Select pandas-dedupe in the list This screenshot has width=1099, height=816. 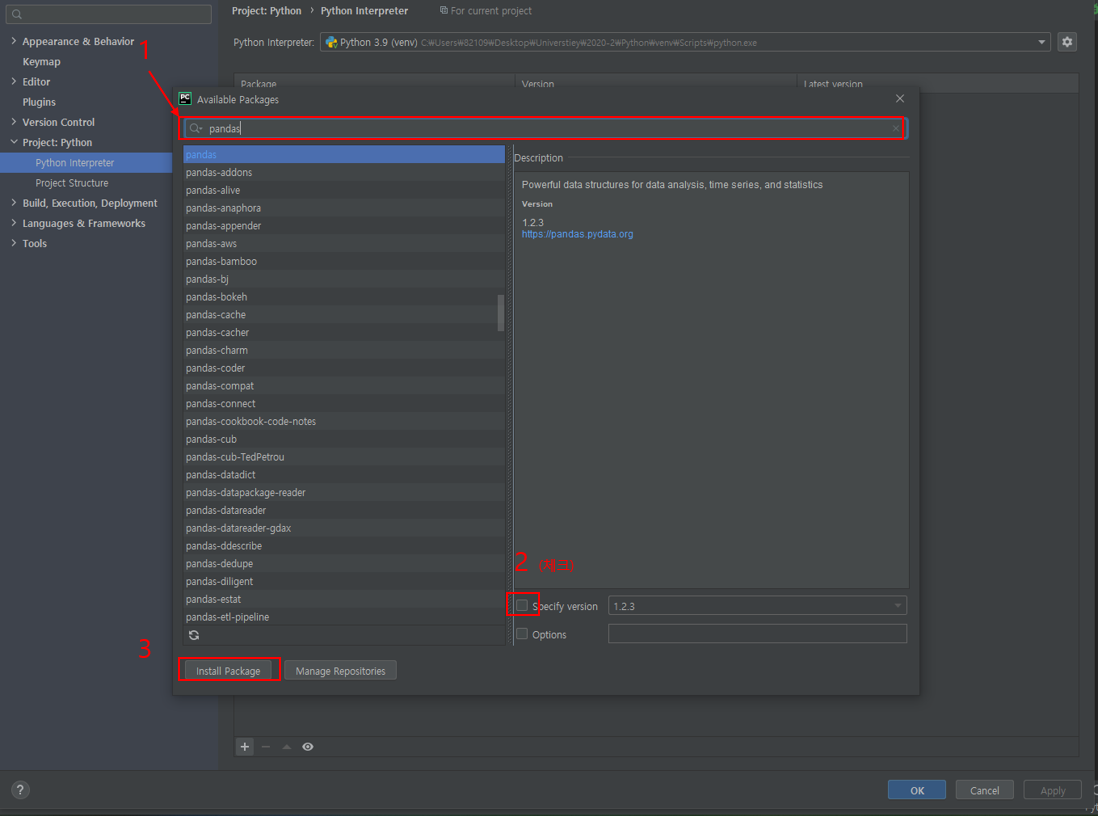pos(343,564)
